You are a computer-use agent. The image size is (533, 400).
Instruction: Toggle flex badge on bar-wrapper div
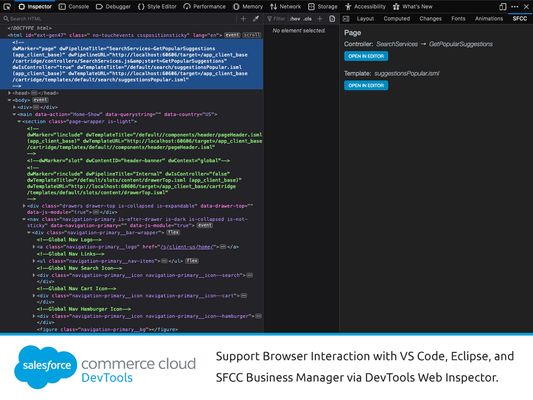pos(173,233)
